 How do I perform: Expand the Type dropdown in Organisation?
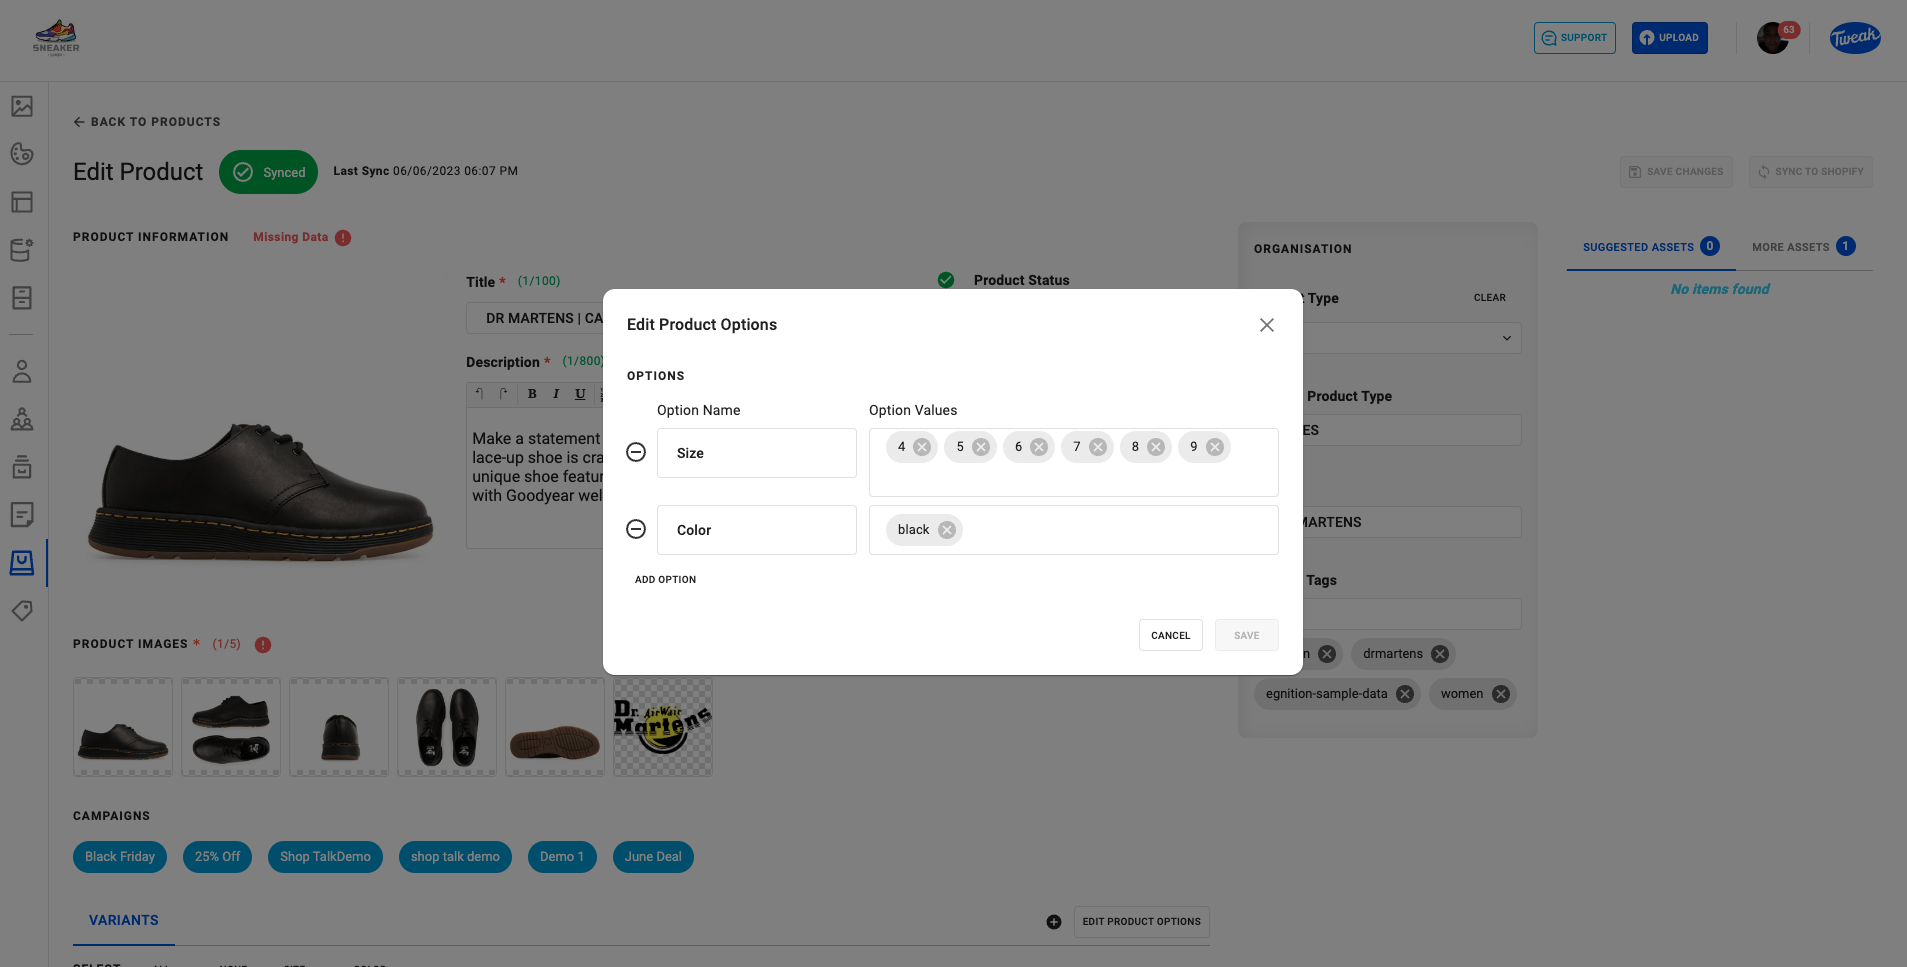pos(1507,338)
